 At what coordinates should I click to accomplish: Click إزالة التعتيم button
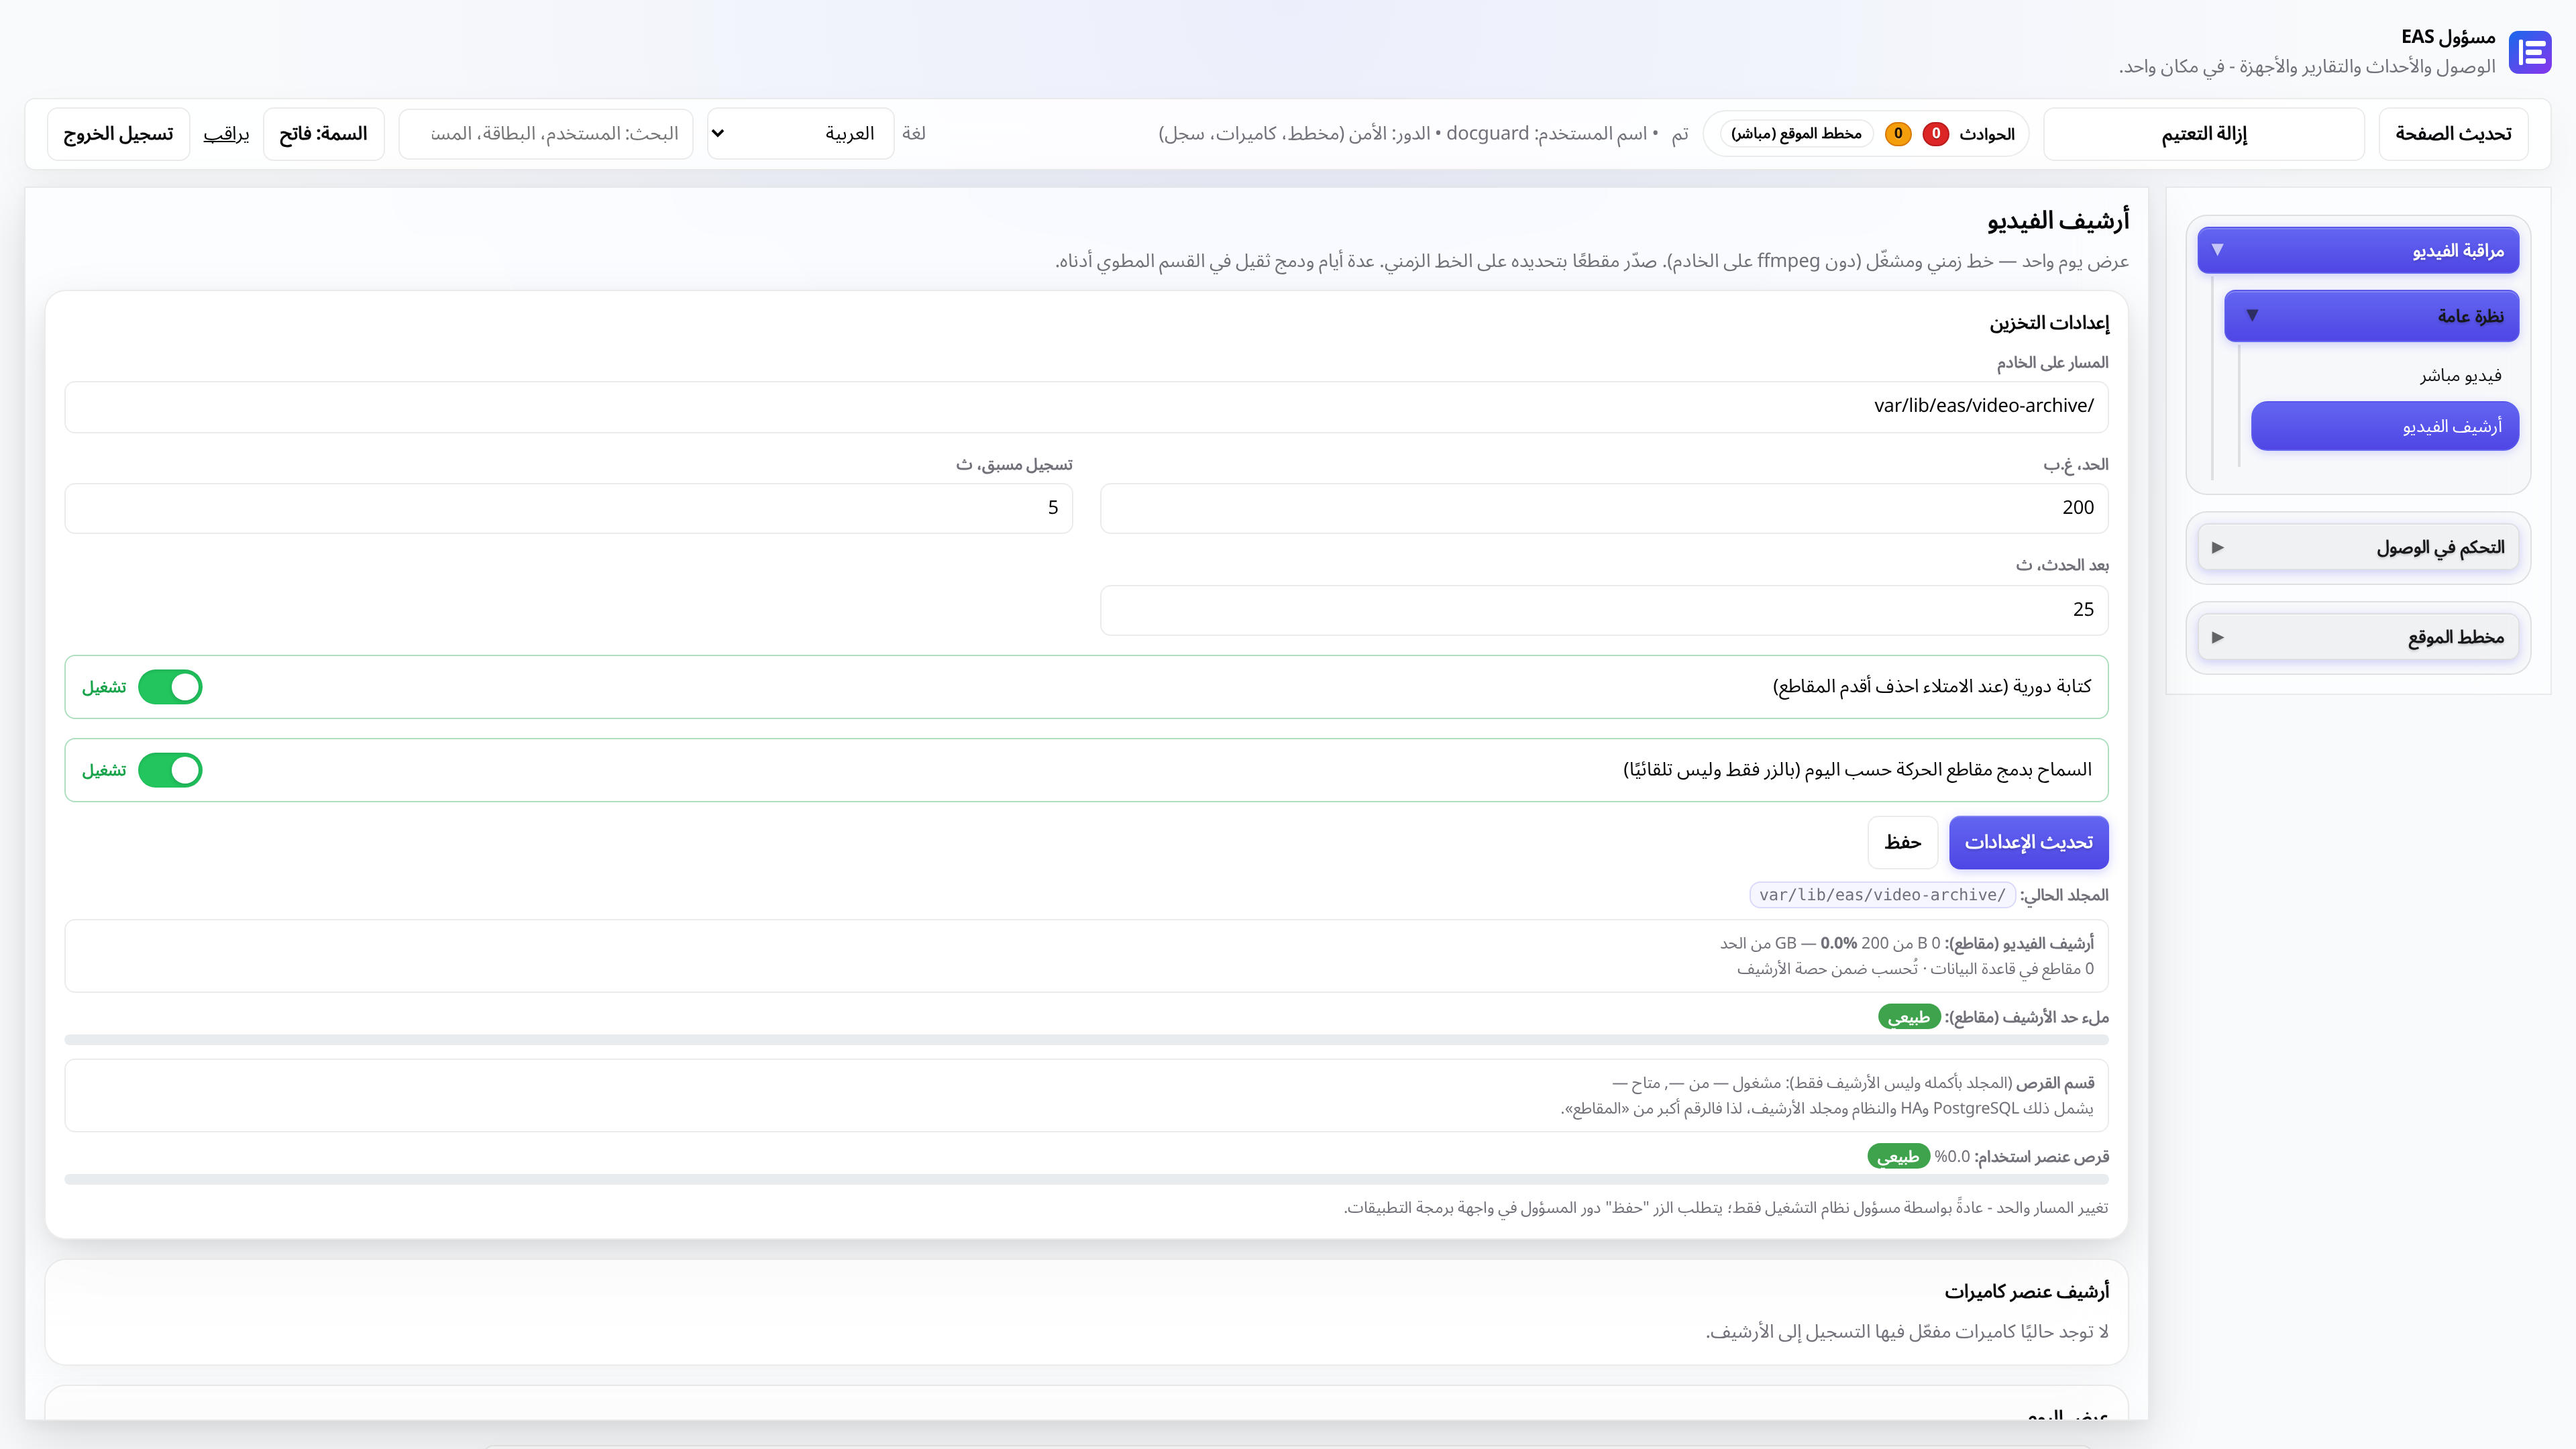coord(2204,134)
